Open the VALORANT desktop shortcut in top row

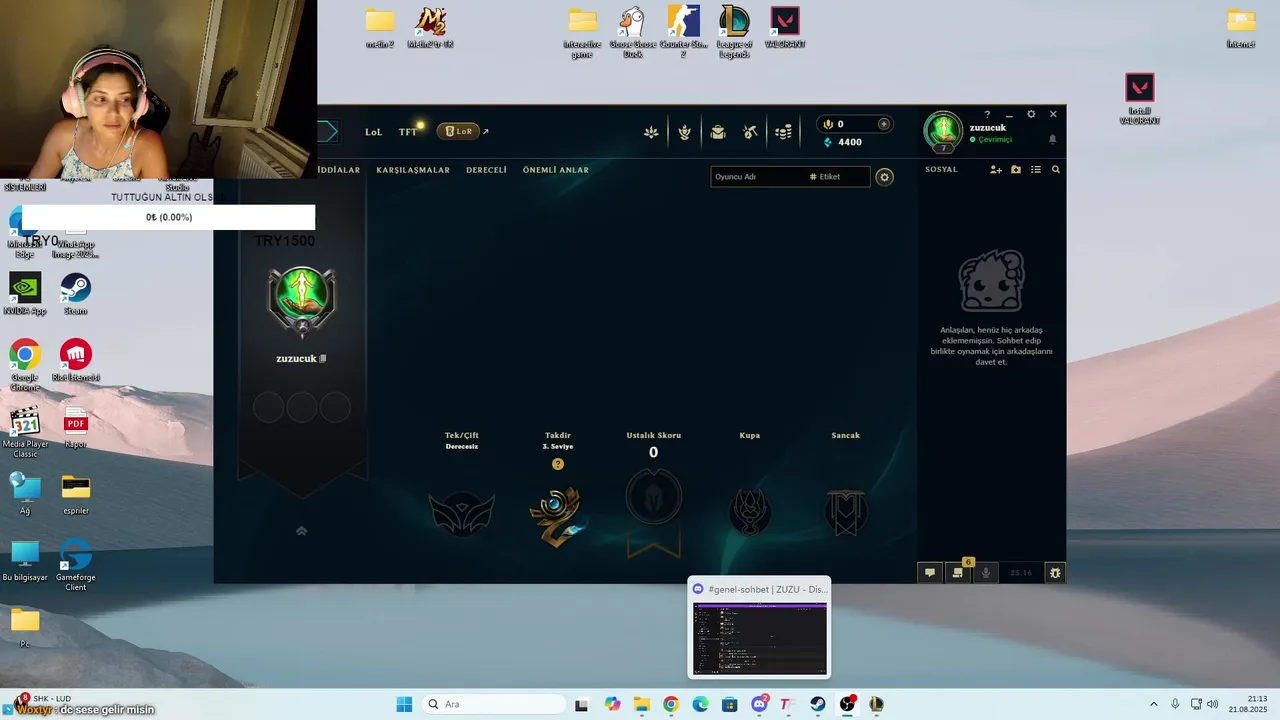coord(785,27)
